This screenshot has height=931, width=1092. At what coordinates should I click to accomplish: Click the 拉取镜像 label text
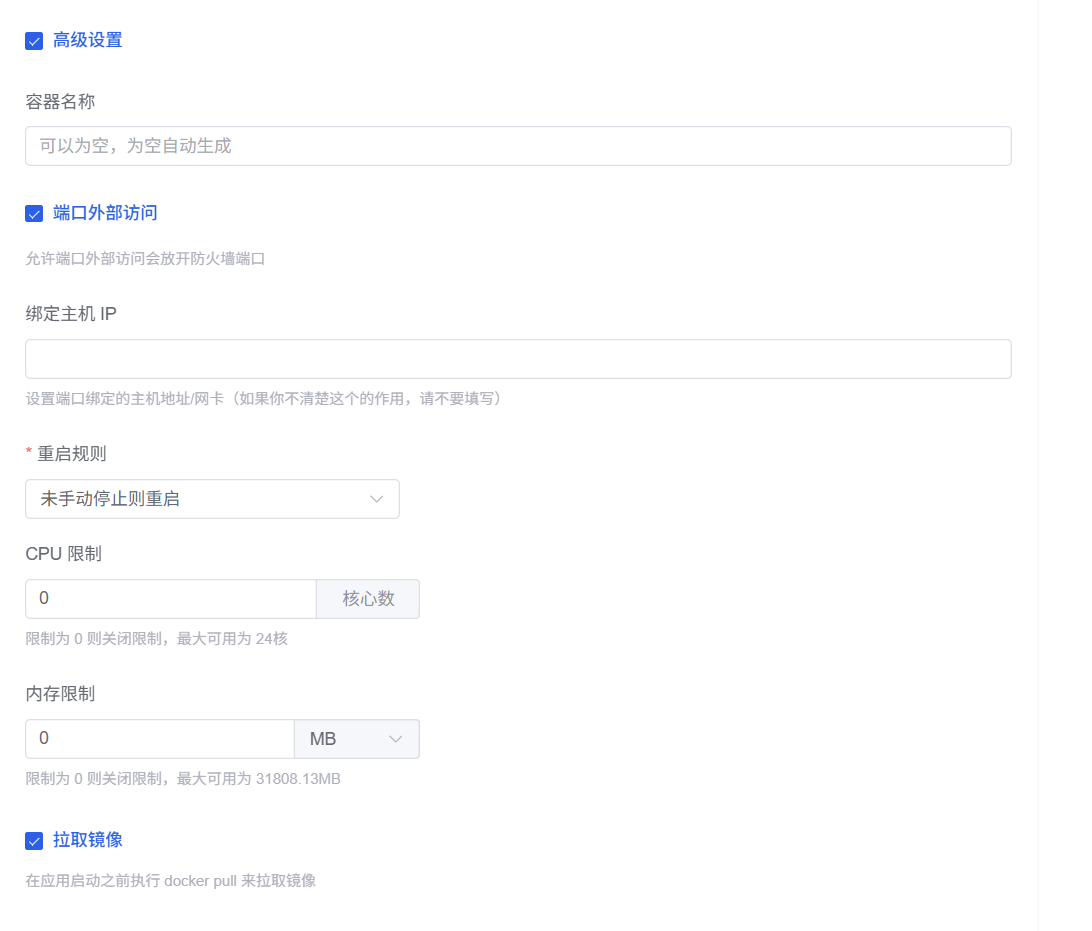click(x=87, y=840)
